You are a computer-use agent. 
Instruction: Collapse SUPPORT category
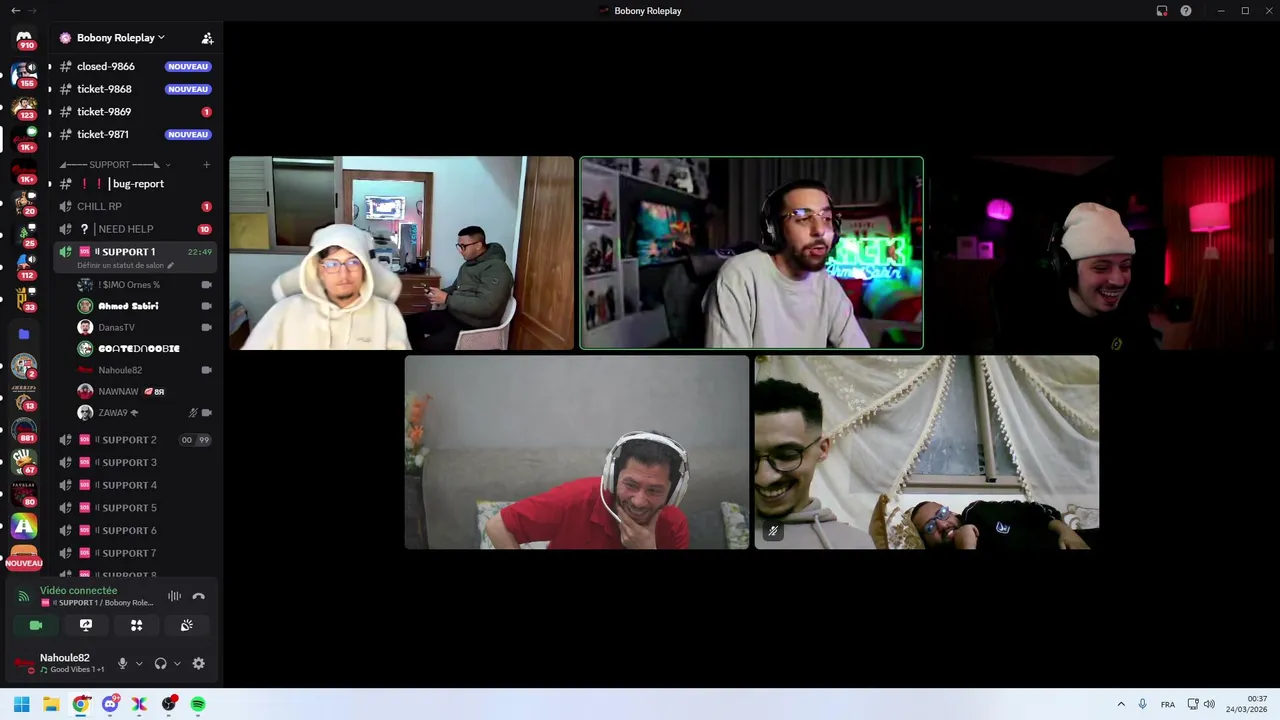[x=115, y=164]
